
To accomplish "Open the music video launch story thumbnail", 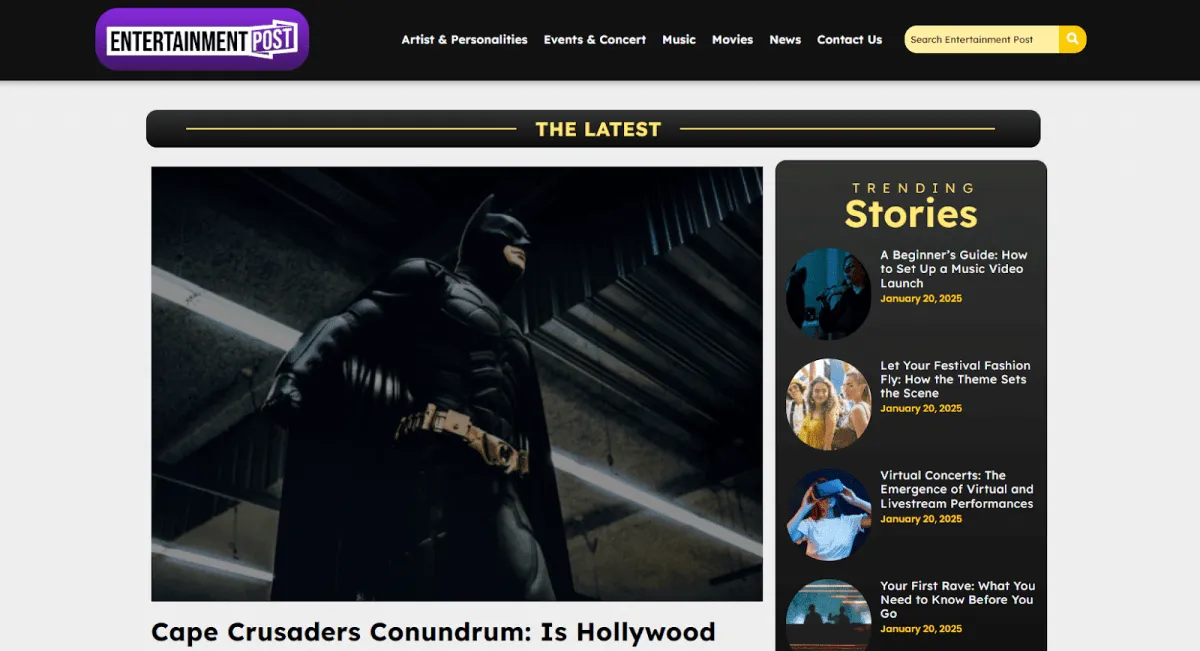I will (x=829, y=294).
